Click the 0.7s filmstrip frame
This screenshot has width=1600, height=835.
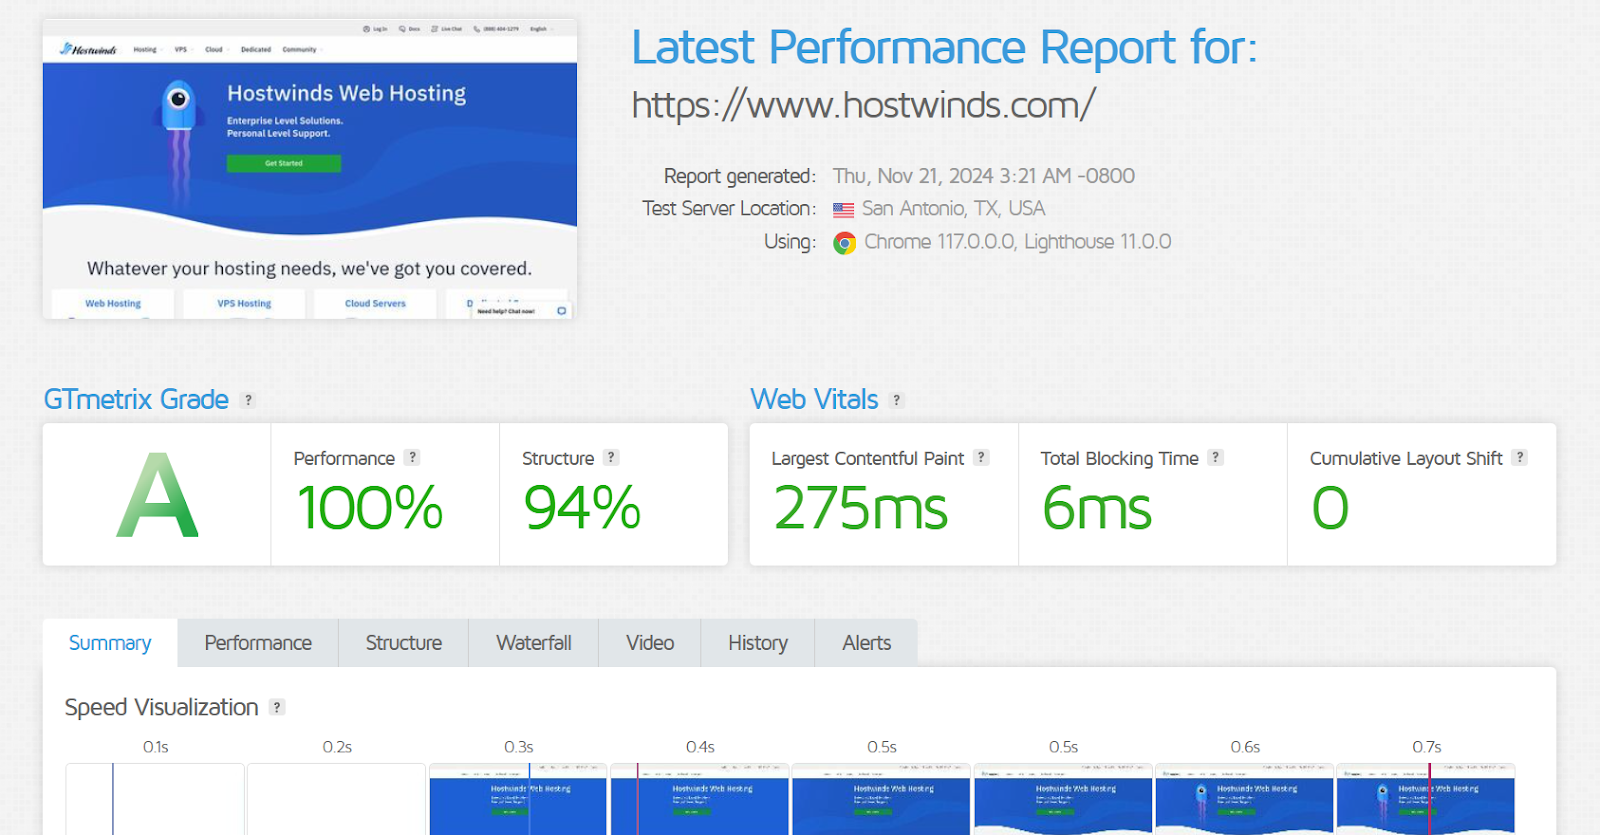point(1426,799)
